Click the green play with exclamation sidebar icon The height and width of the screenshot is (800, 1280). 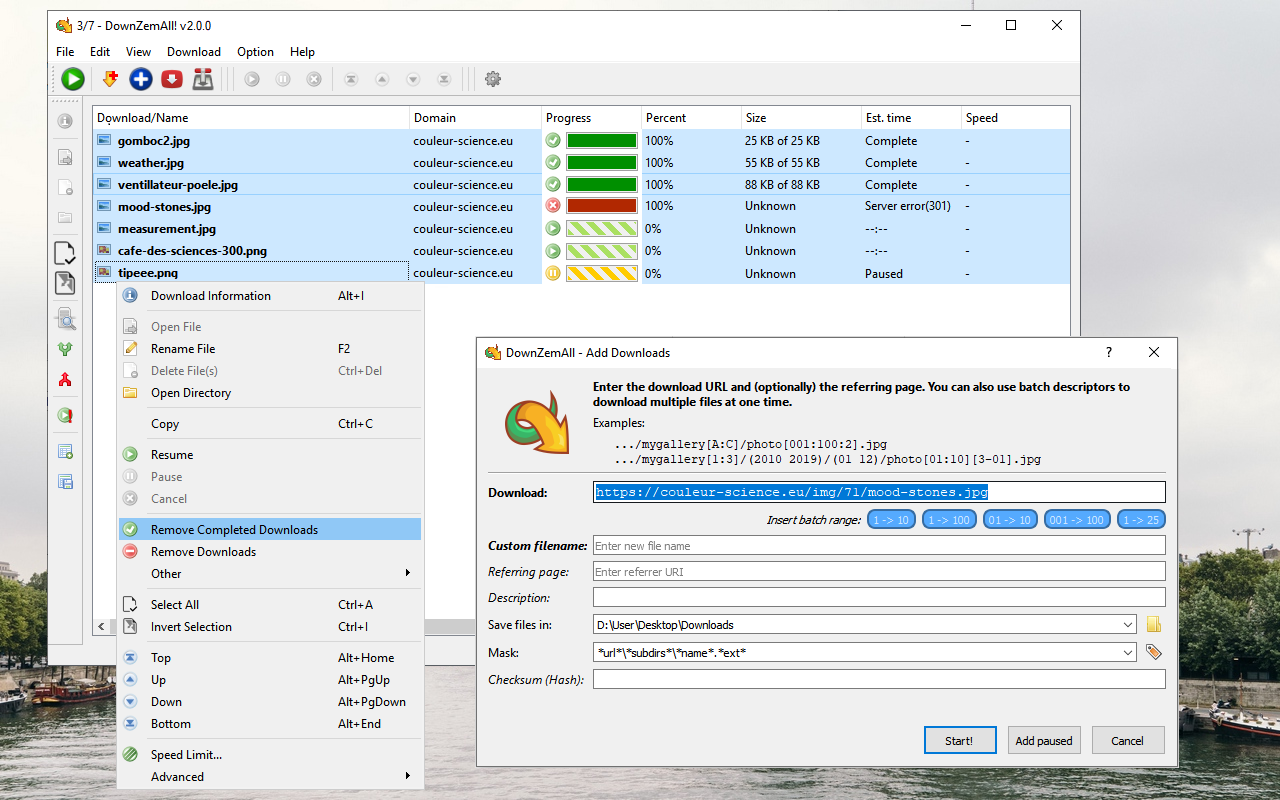65,415
